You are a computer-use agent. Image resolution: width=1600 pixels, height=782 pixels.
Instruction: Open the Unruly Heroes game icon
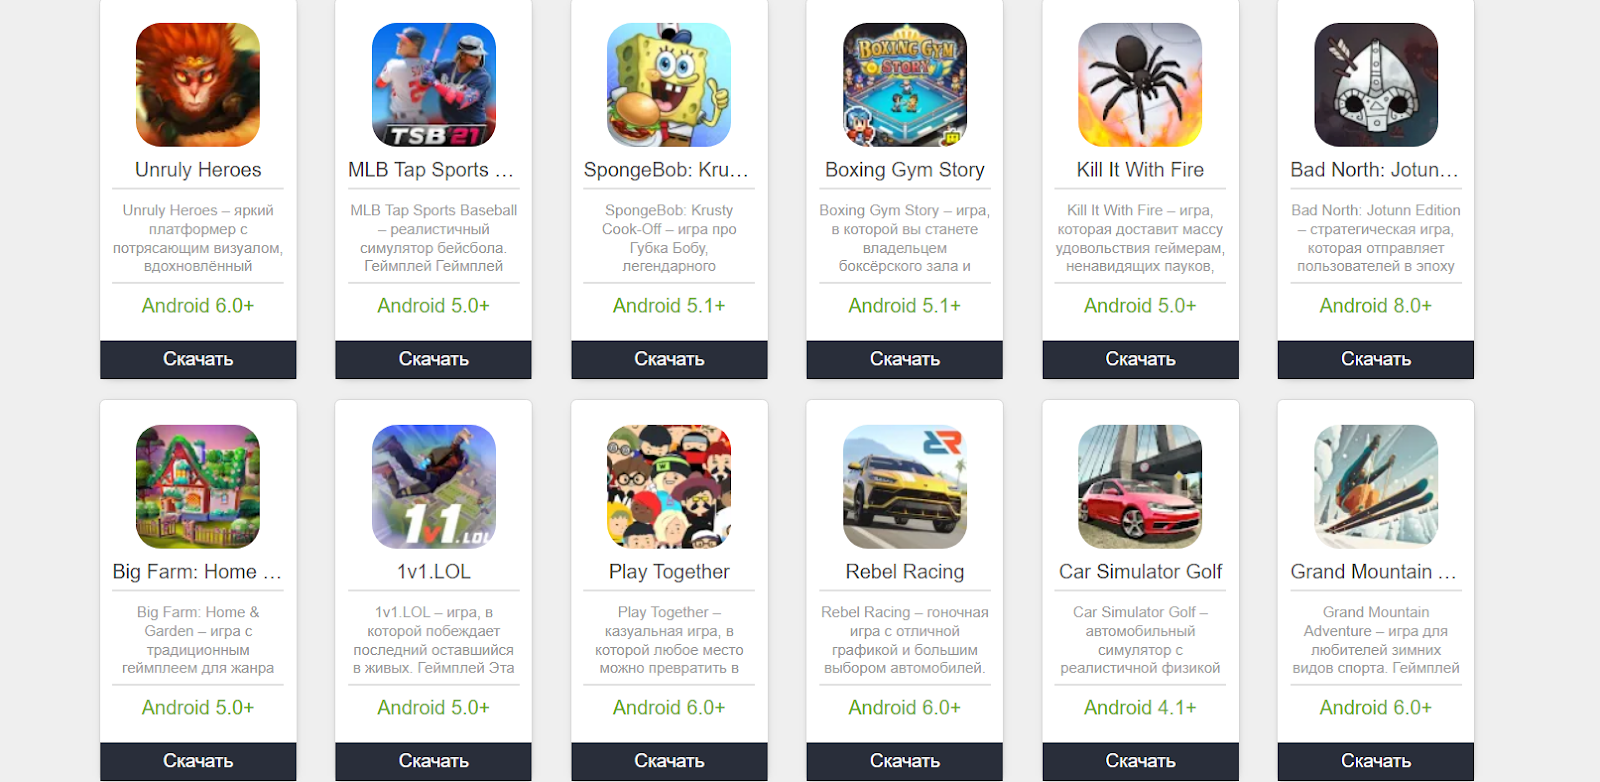point(198,85)
